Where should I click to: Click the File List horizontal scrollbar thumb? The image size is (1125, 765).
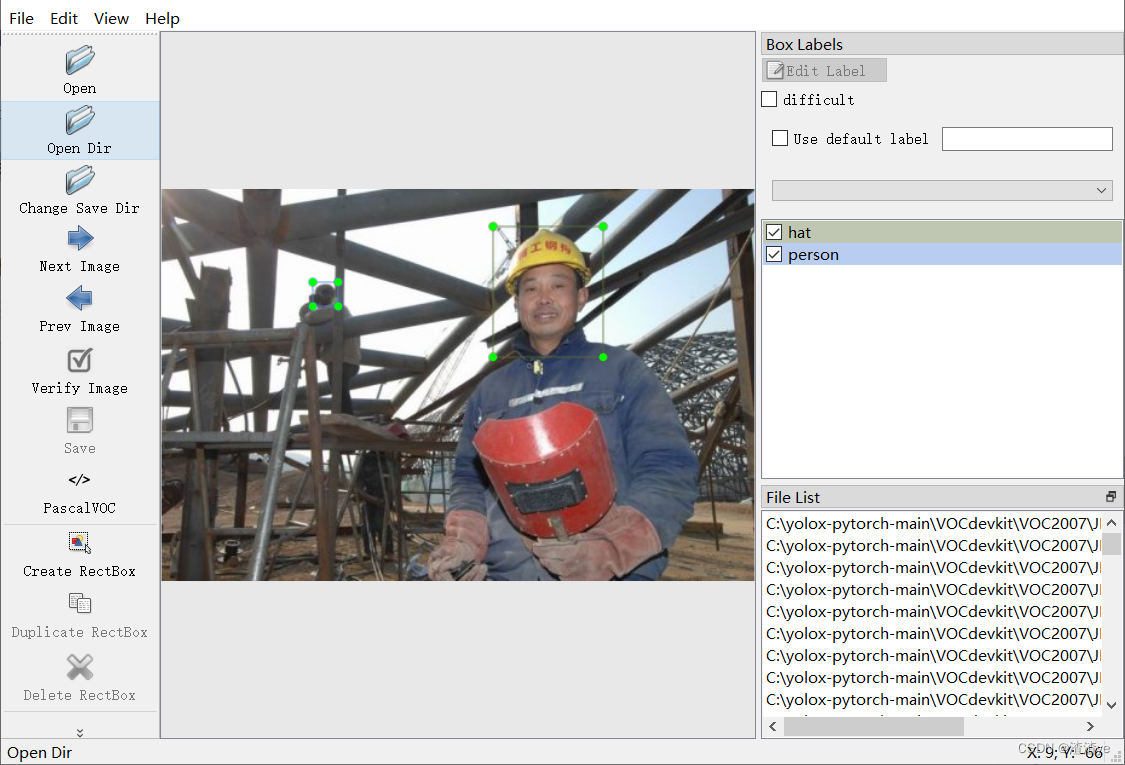873,726
